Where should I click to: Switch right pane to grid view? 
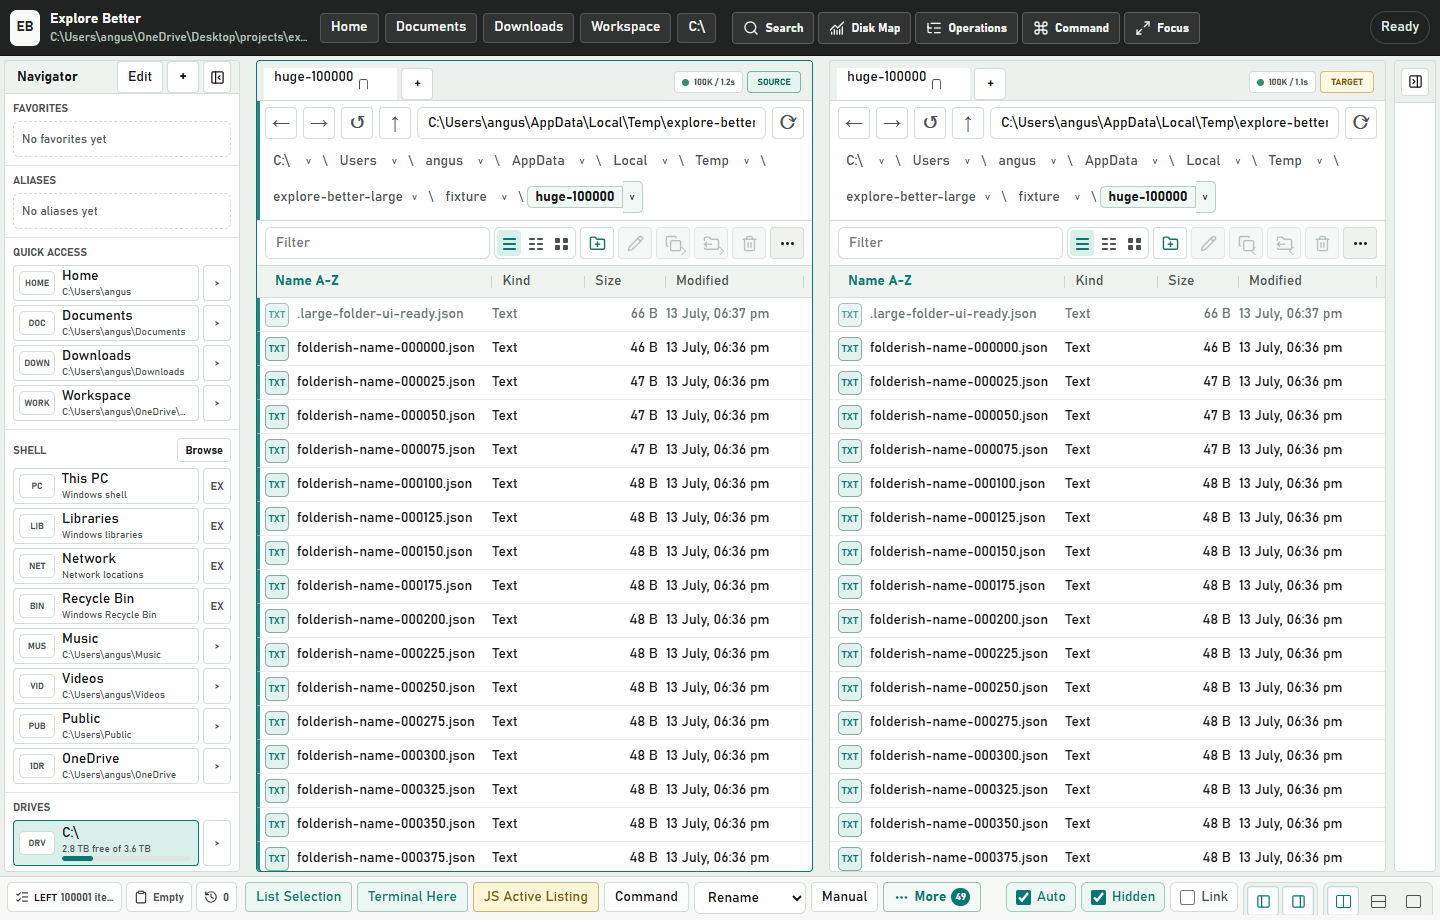tap(1135, 243)
